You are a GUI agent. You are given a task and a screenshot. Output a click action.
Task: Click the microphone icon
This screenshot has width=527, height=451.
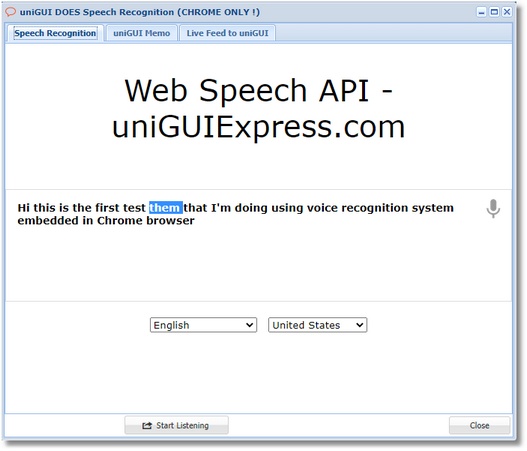point(493,208)
